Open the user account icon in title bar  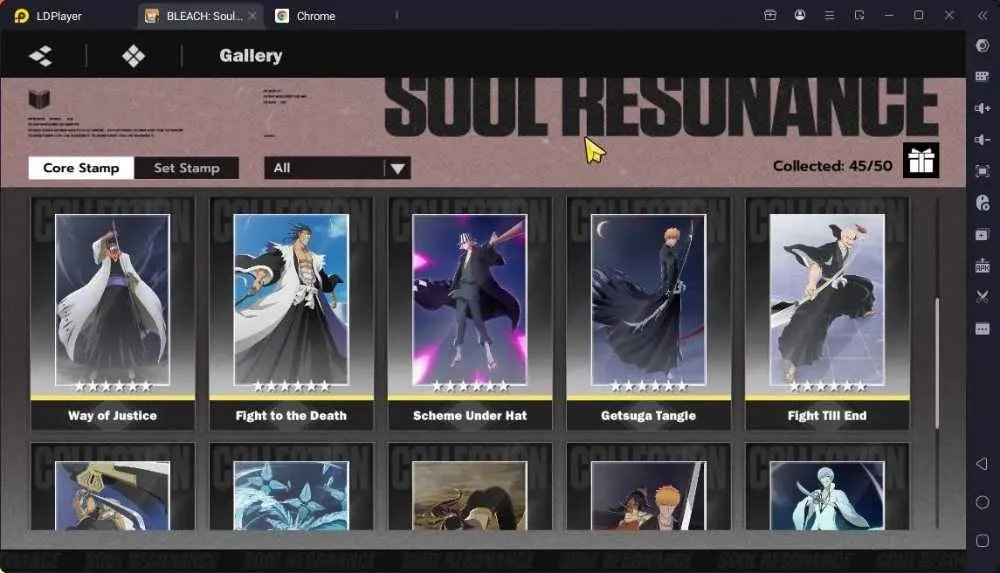(800, 15)
